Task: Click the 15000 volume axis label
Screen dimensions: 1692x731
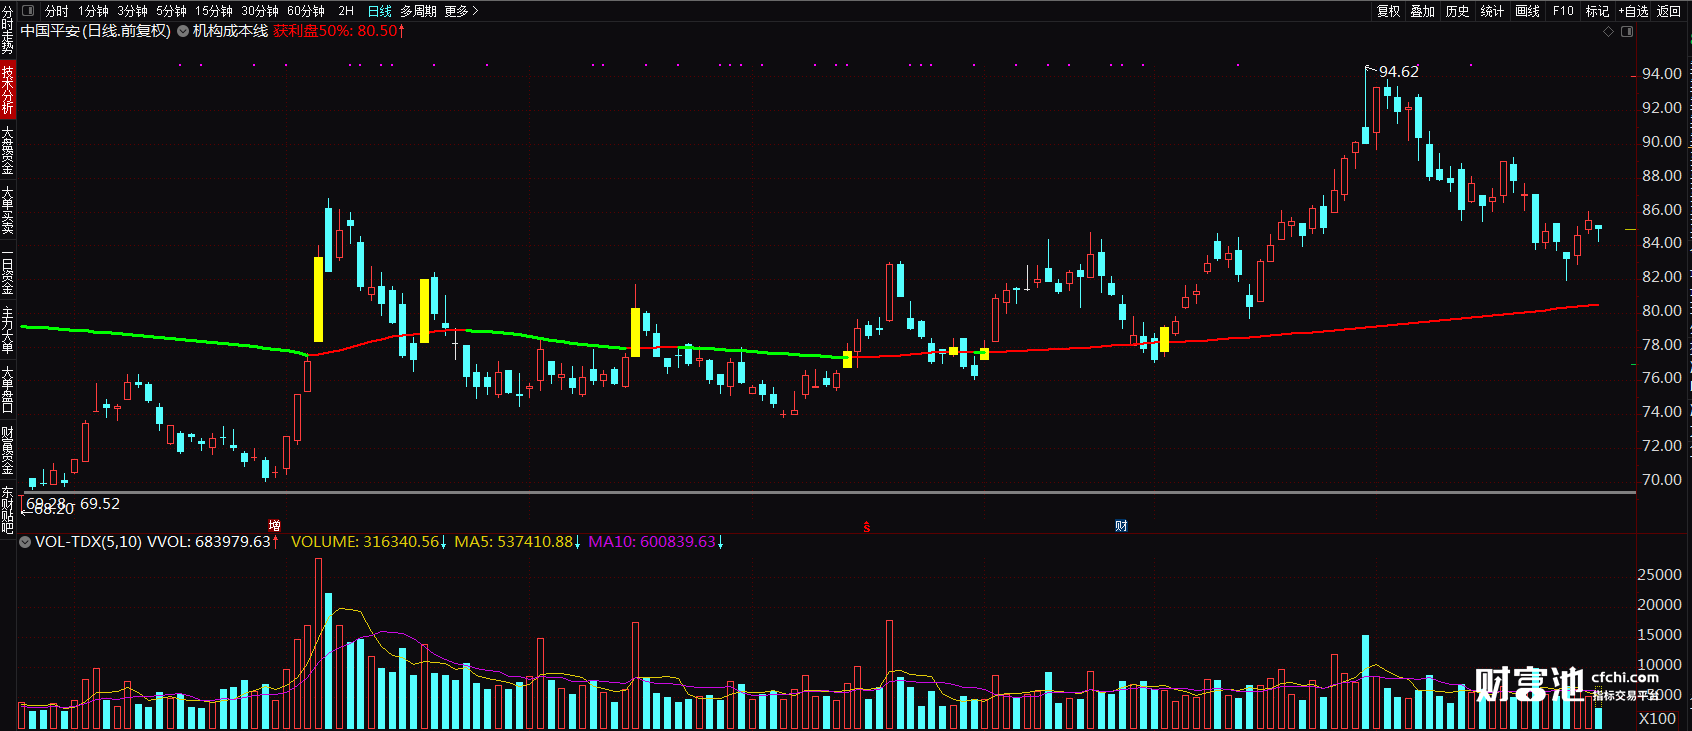Action: (x=1659, y=635)
